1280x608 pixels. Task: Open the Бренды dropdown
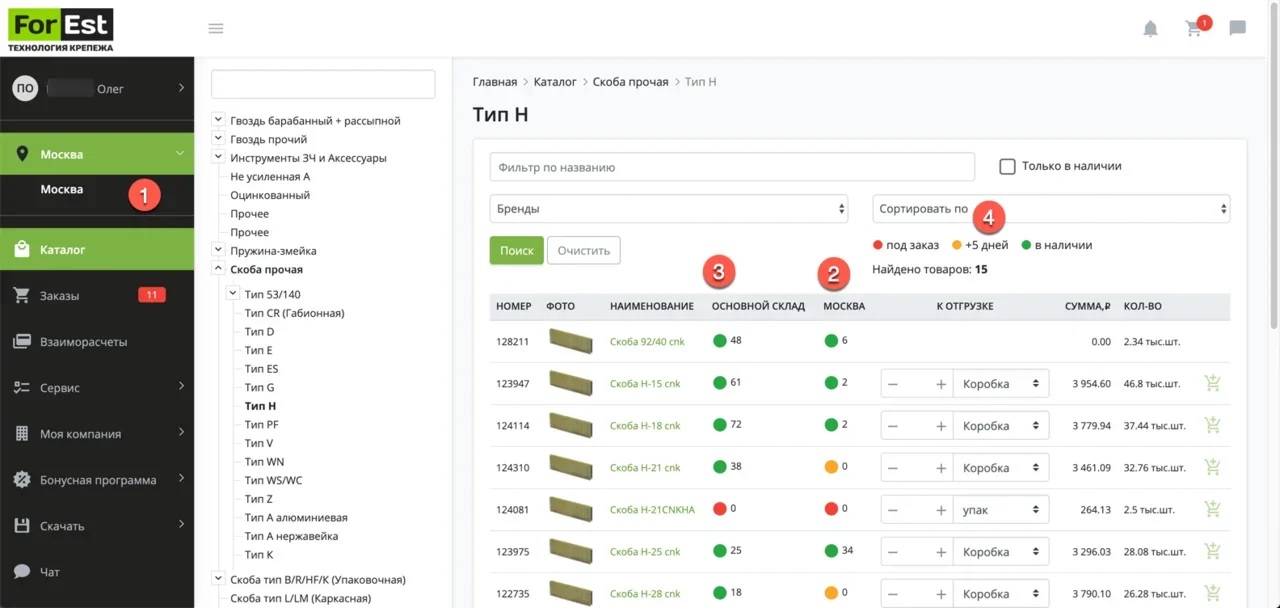[x=669, y=209]
